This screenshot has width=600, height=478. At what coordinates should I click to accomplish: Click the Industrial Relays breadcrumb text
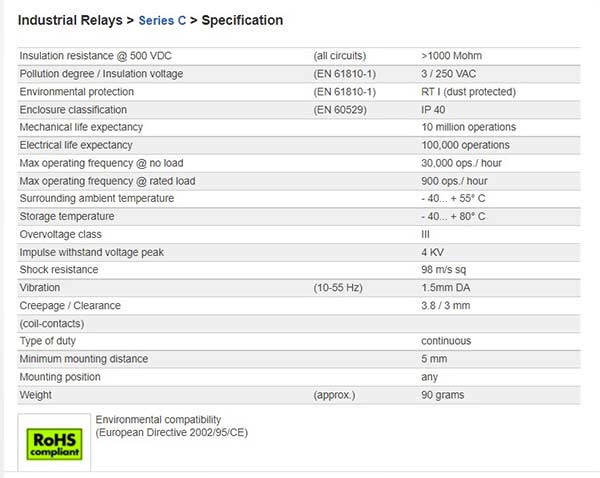click(x=70, y=20)
